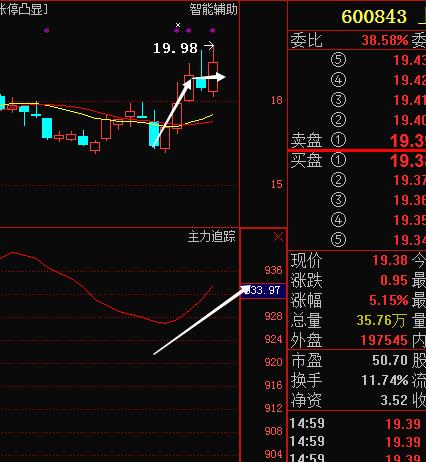Click the 委比 value 38.58%

(385, 40)
